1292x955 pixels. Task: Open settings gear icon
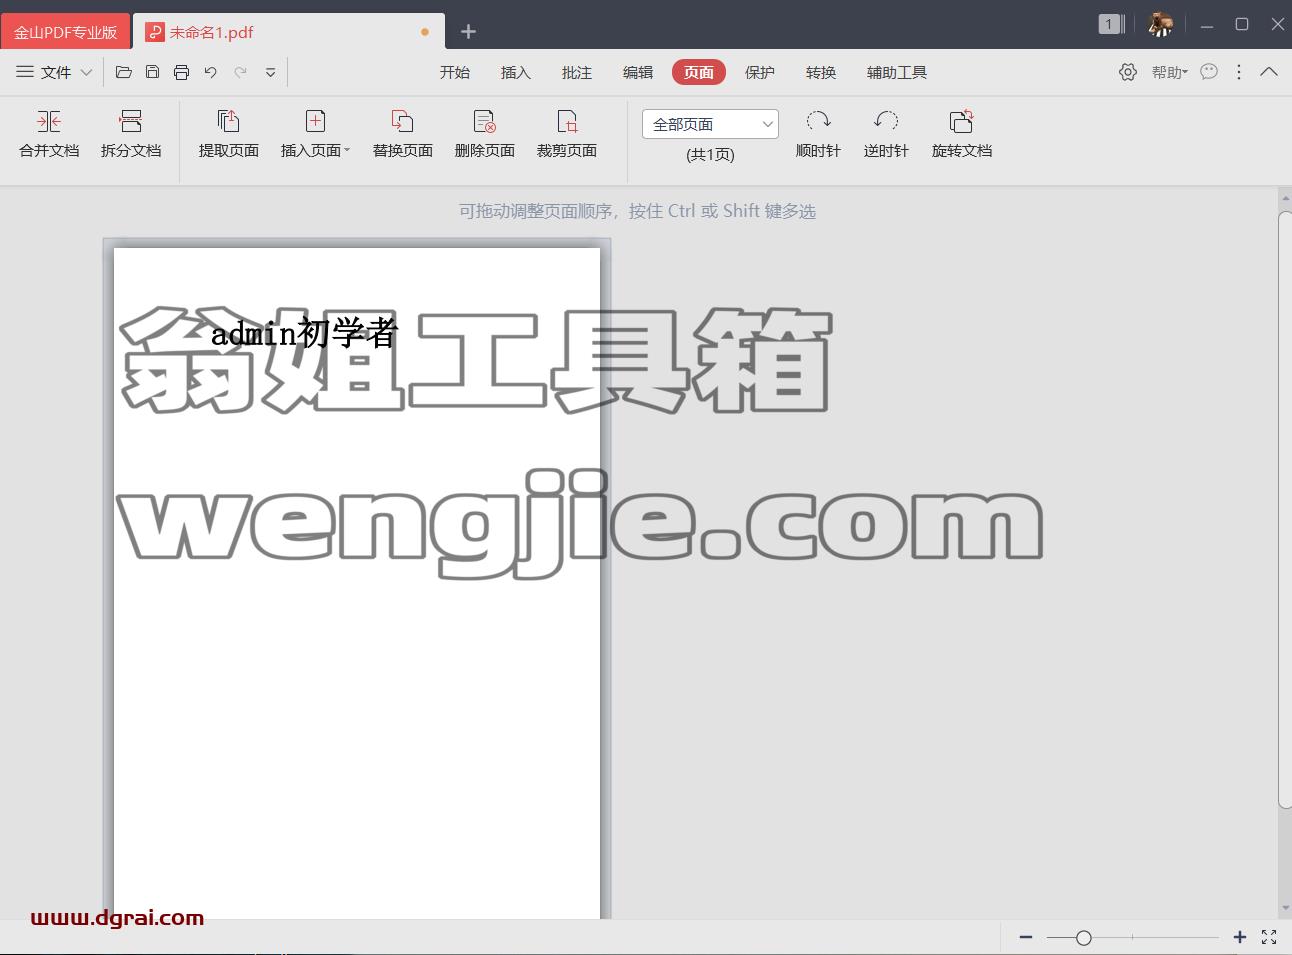click(x=1128, y=72)
